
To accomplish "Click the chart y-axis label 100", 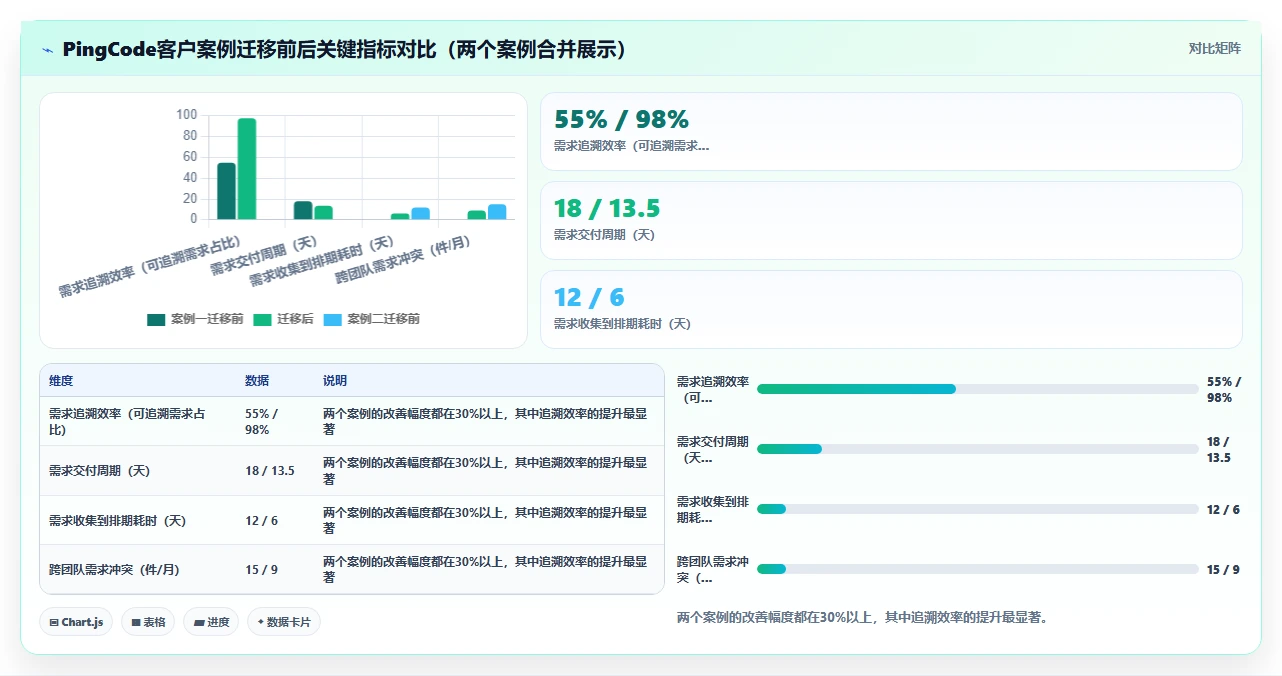I will coord(187,115).
